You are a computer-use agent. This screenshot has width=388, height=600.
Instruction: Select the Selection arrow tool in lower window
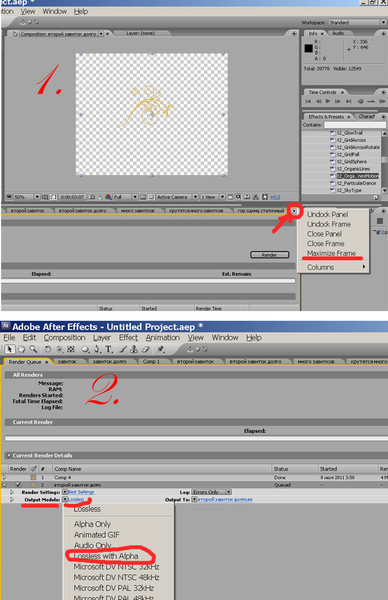(x=10, y=349)
